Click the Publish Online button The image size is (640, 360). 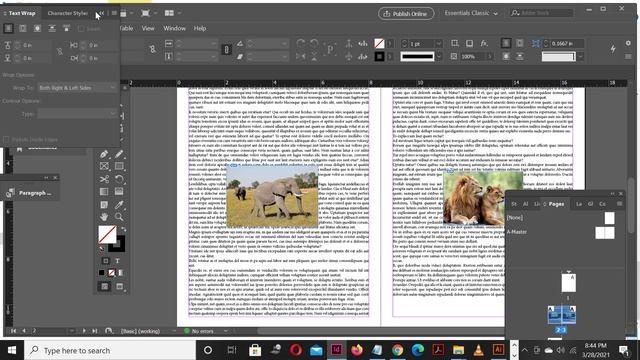click(405, 13)
